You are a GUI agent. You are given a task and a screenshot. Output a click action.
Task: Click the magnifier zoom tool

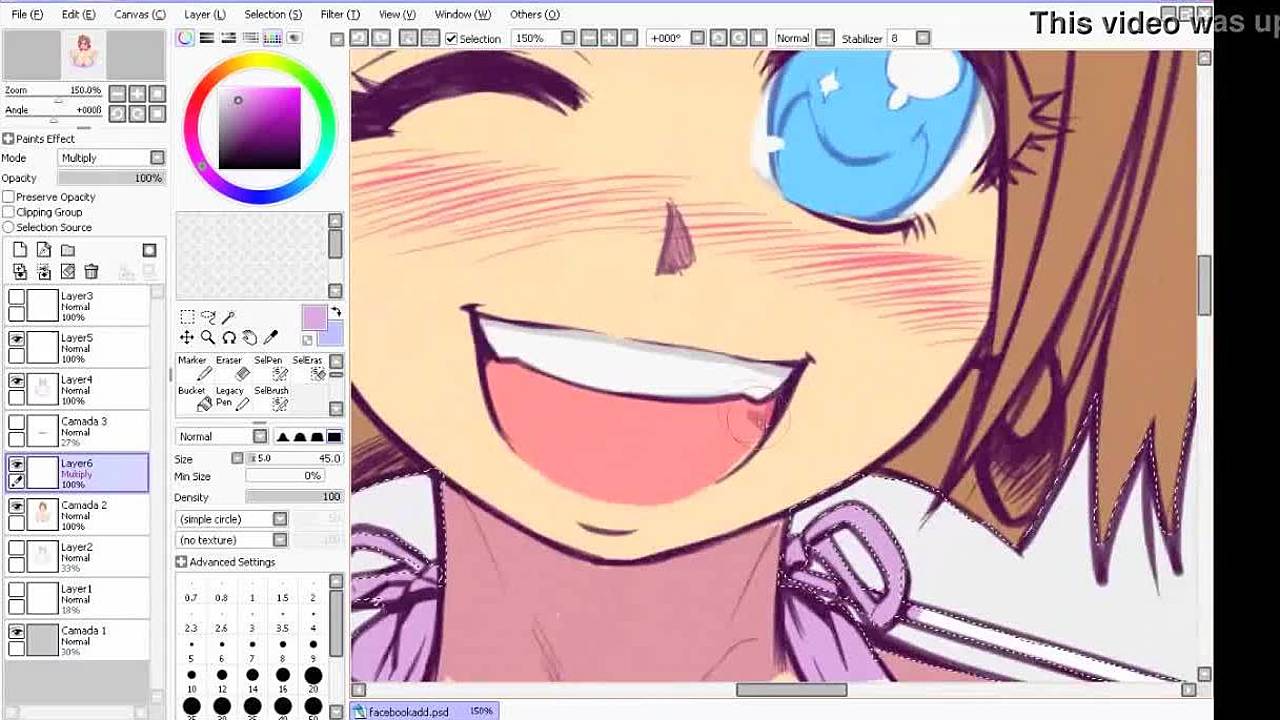point(207,338)
